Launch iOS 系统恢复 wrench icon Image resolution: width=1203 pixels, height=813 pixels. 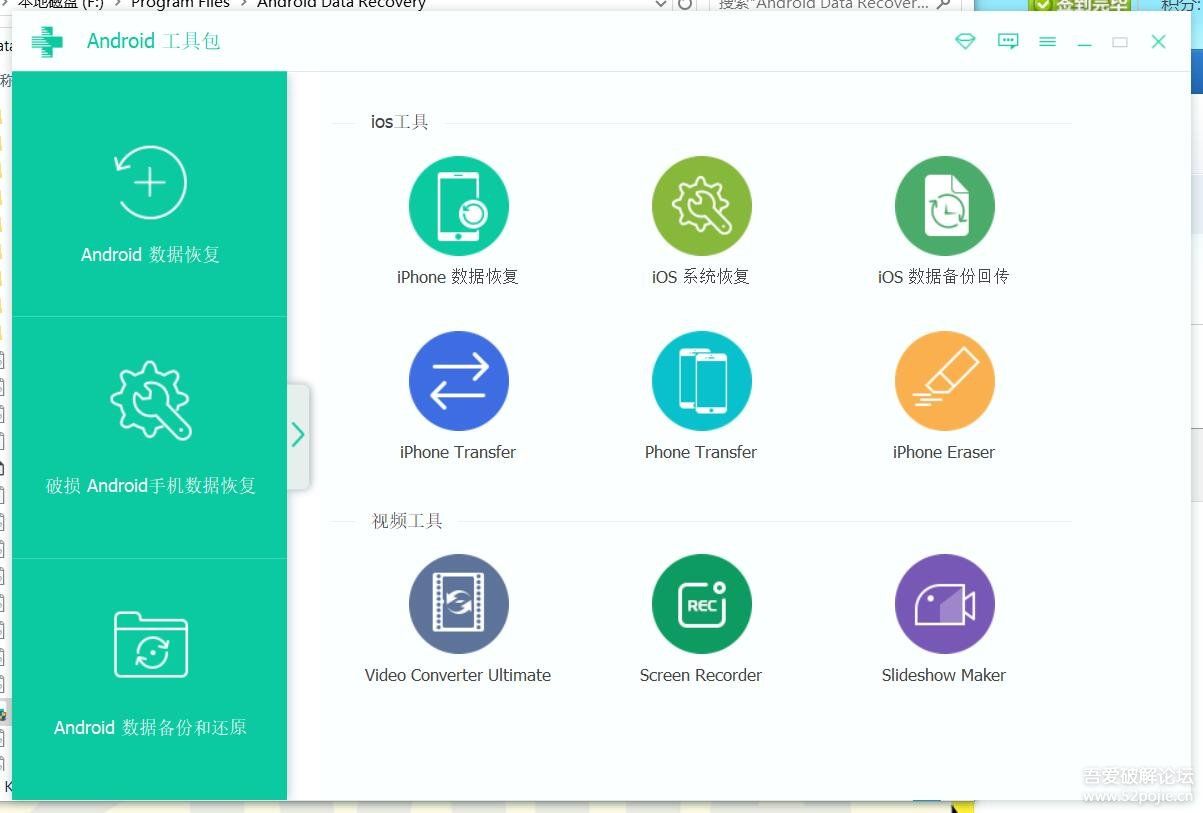(x=701, y=206)
